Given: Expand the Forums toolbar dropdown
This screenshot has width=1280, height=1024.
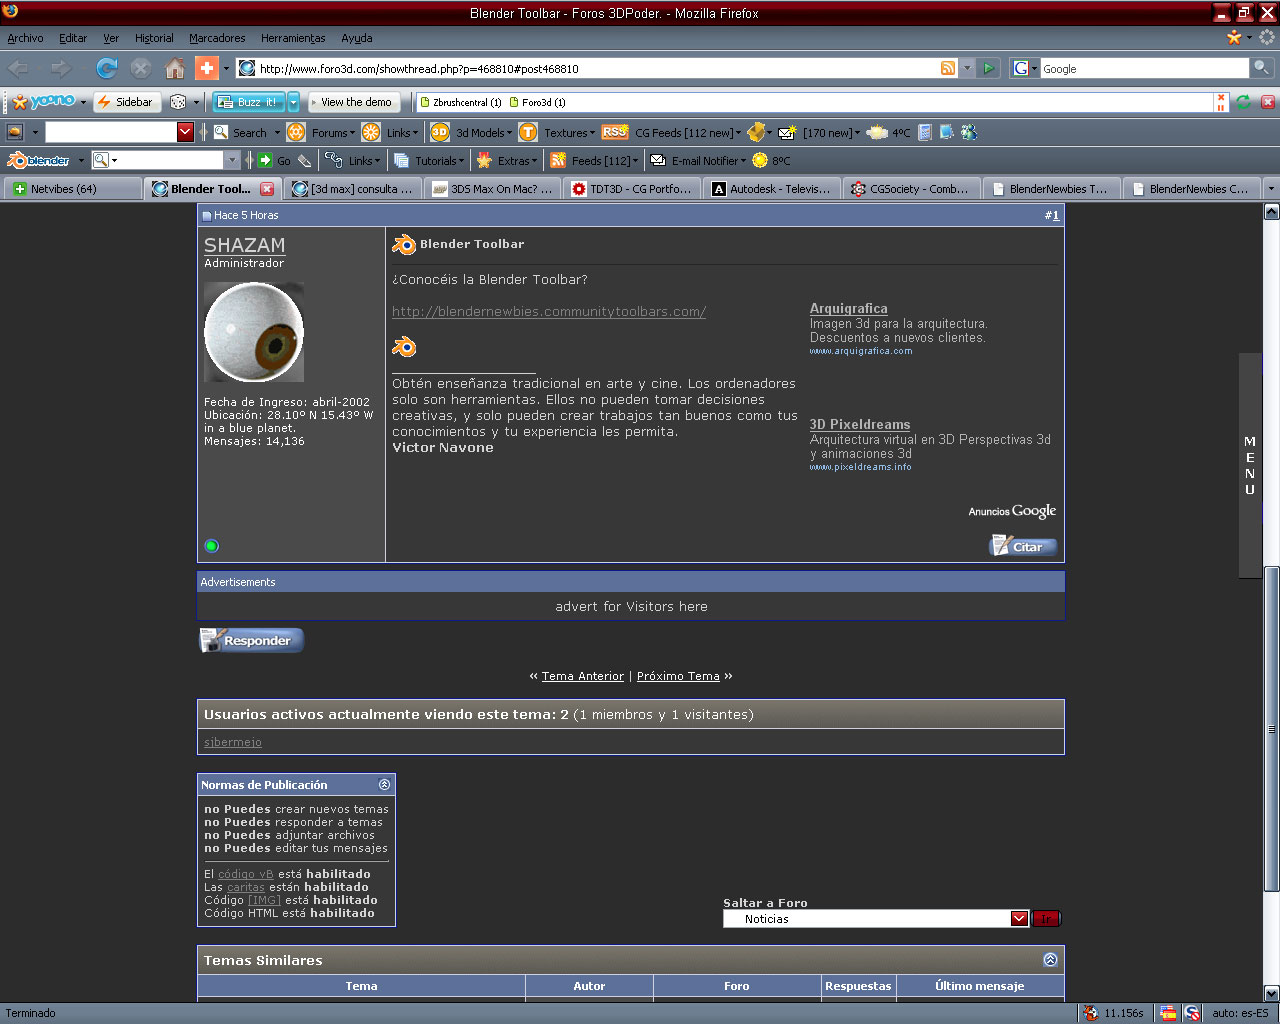Looking at the screenshot, I should click(x=334, y=132).
